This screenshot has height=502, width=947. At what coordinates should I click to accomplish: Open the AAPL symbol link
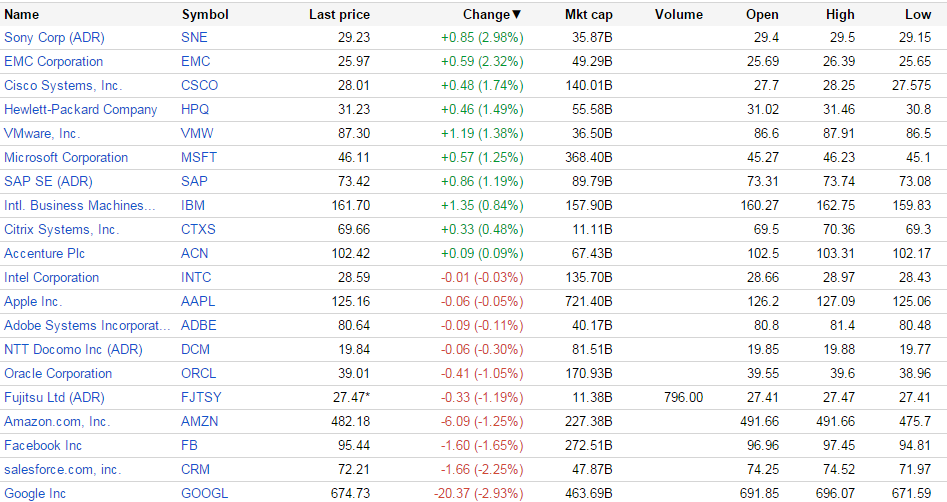click(198, 301)
